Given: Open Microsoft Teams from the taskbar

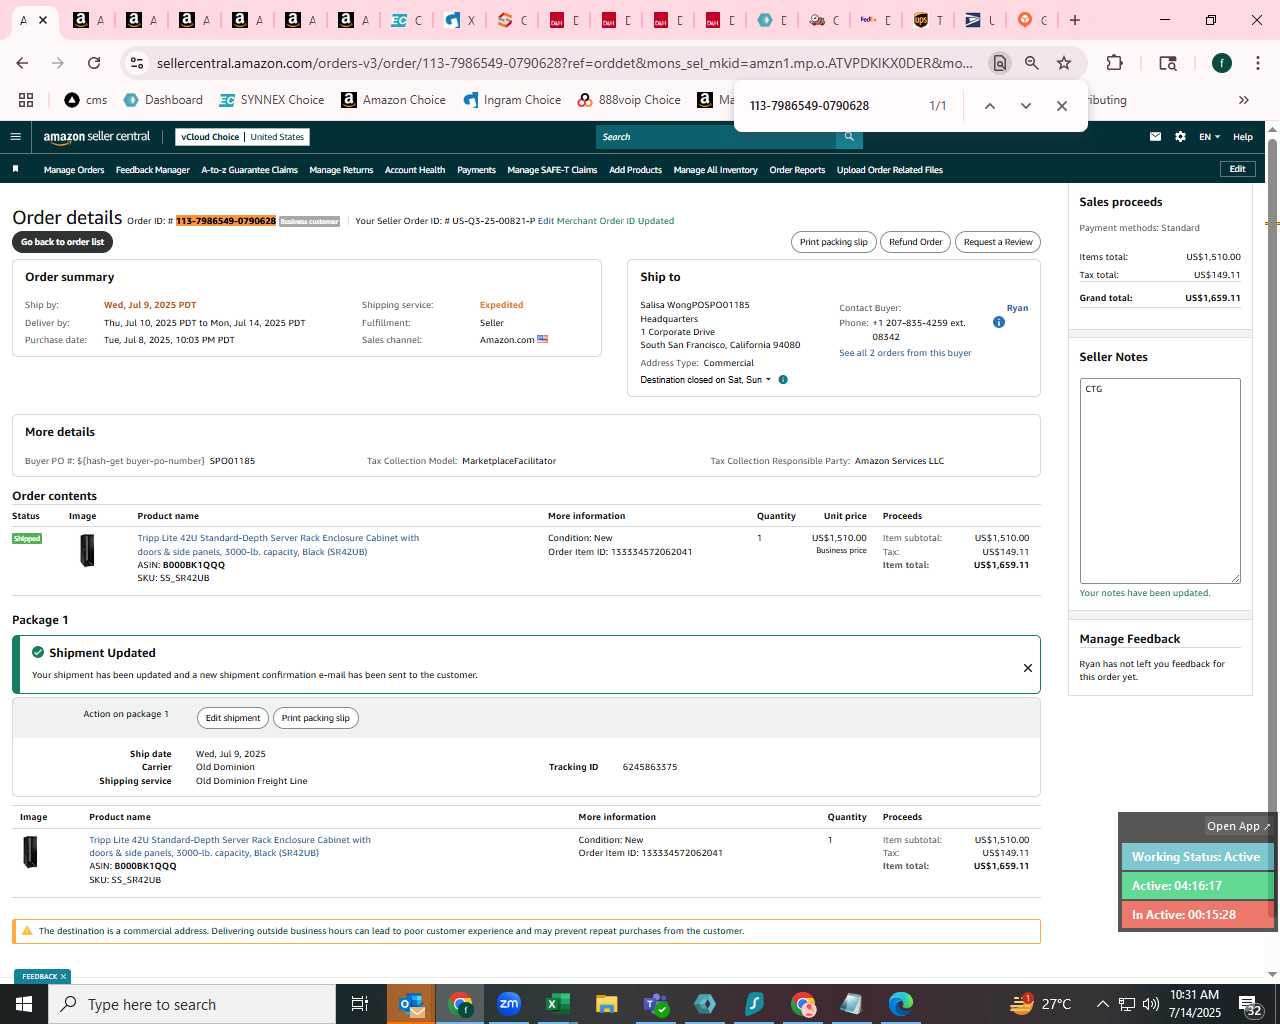Looking at the screenshot, I should coord(655,1004).
